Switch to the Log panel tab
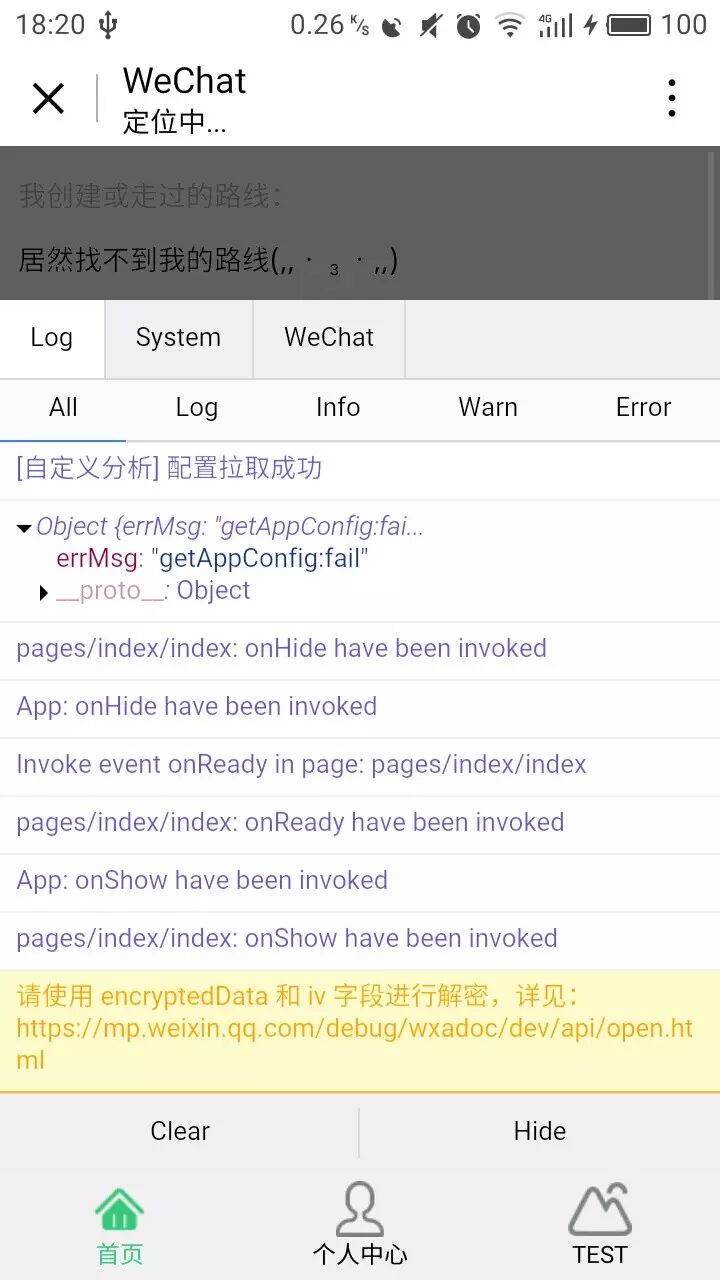The image size is (720, 1280). coord(52,339)
